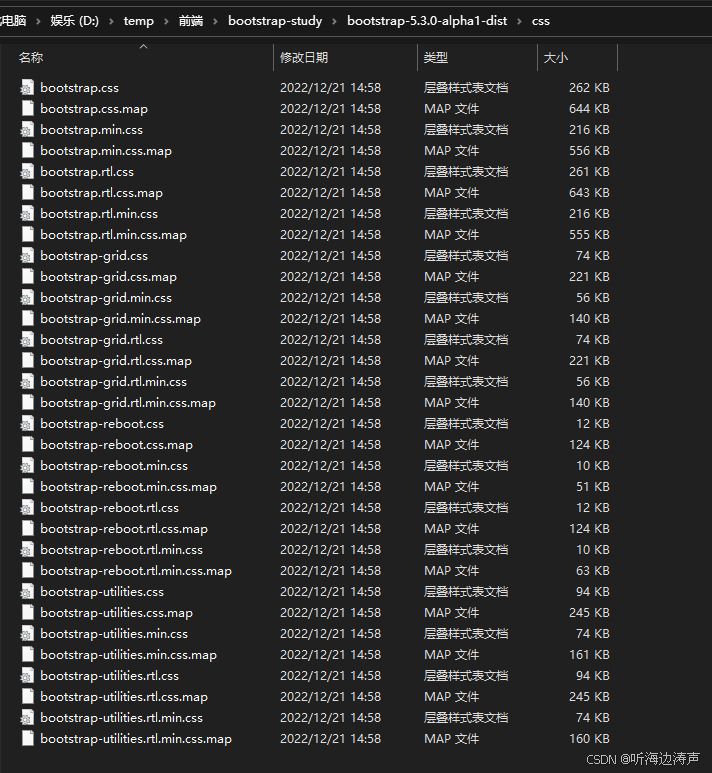This screenshot has width=712, height=773.
Task: Click the 262 KB size cell
Action: [589, 88]
